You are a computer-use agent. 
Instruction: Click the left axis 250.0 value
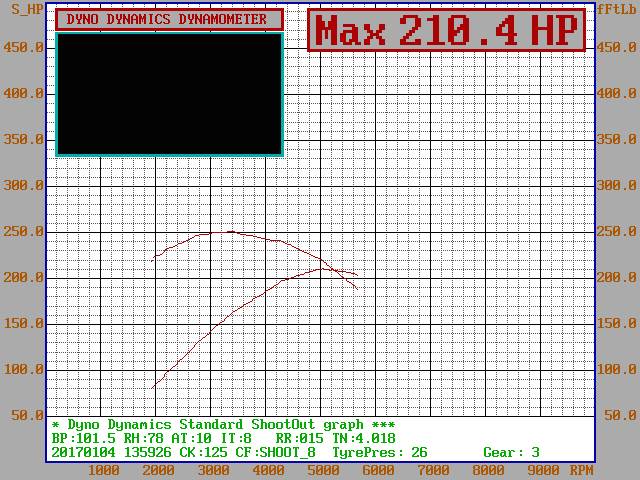pos(23,231)
